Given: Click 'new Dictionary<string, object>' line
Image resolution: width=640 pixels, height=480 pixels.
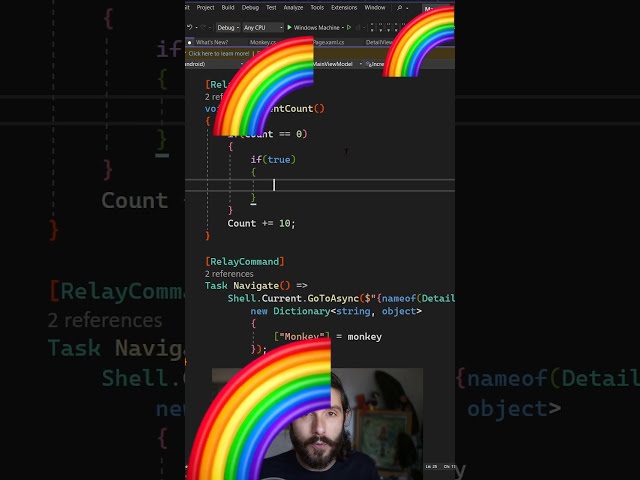Looking at the screenshot, I should coord(336,311).
